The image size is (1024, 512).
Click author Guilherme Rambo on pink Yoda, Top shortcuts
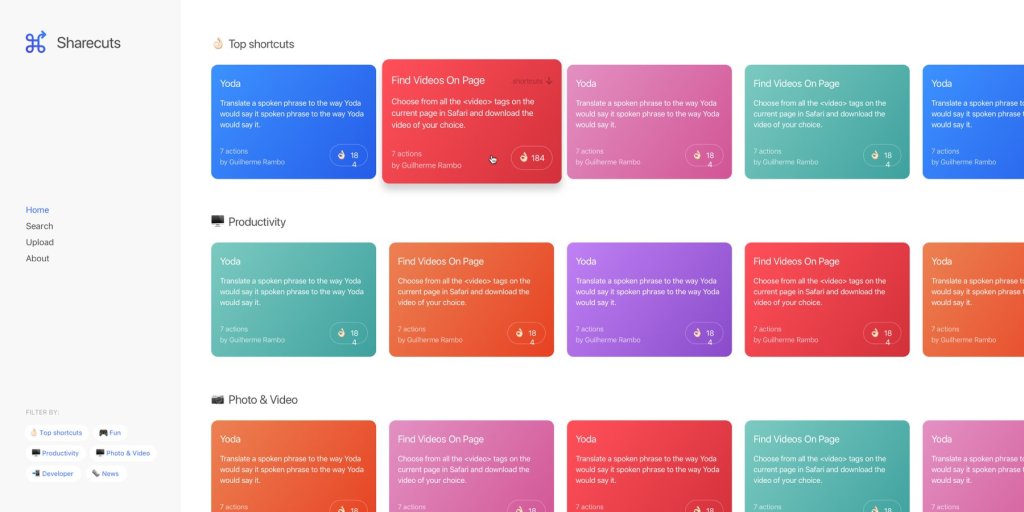pyautogui.click(x=608, y=162)
